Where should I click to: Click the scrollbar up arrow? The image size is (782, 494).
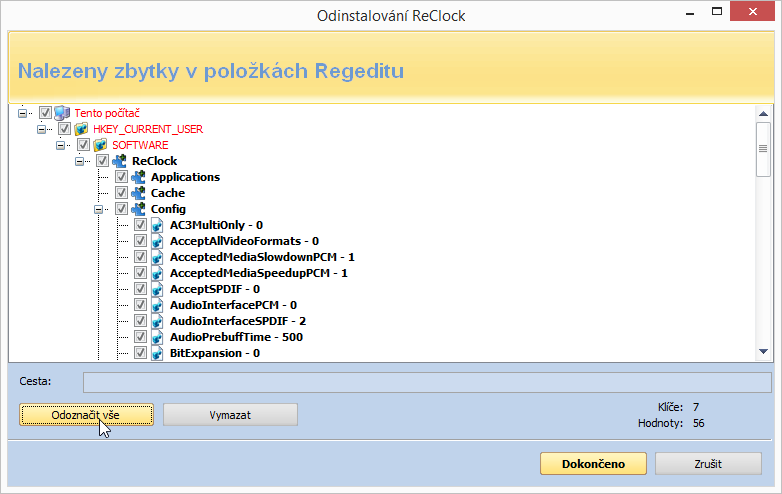[763, 114]
